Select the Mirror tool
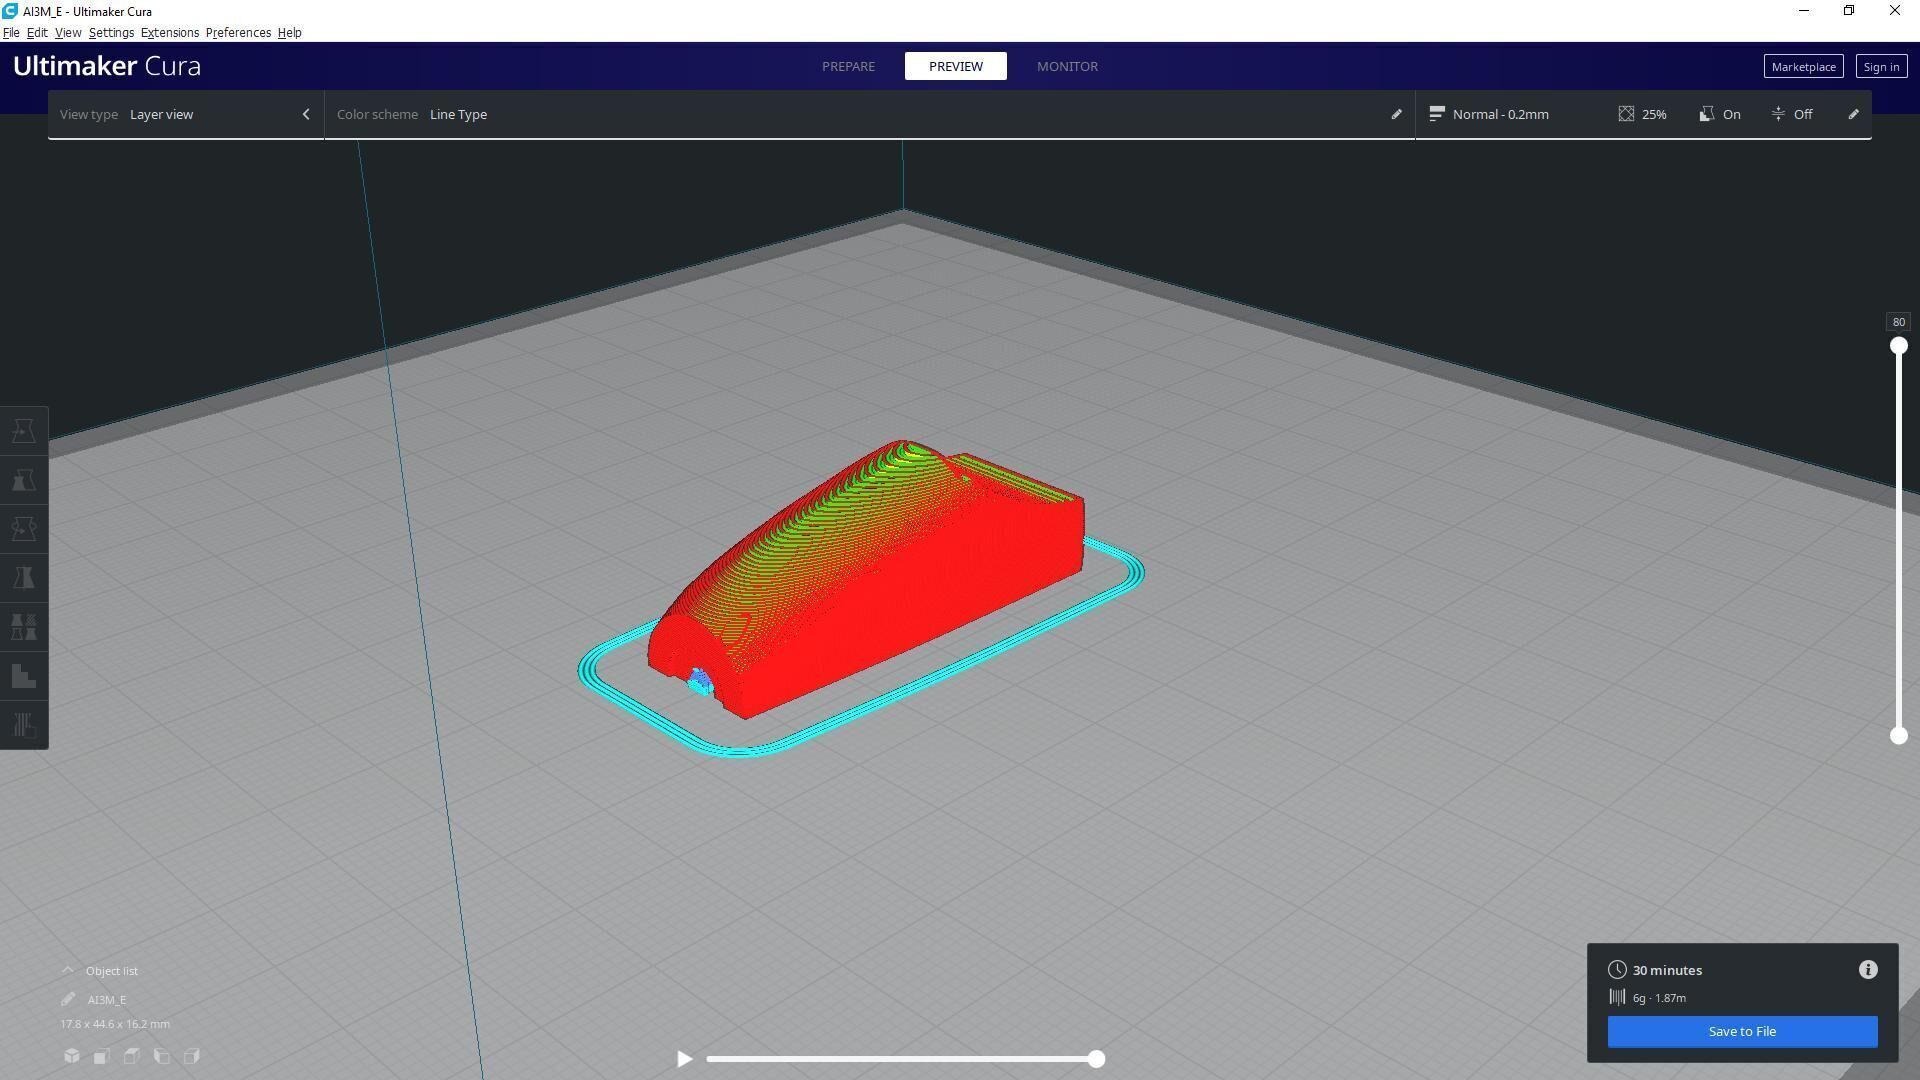The height and width of the screenshot is (1080, 1920). click(24, 578)
